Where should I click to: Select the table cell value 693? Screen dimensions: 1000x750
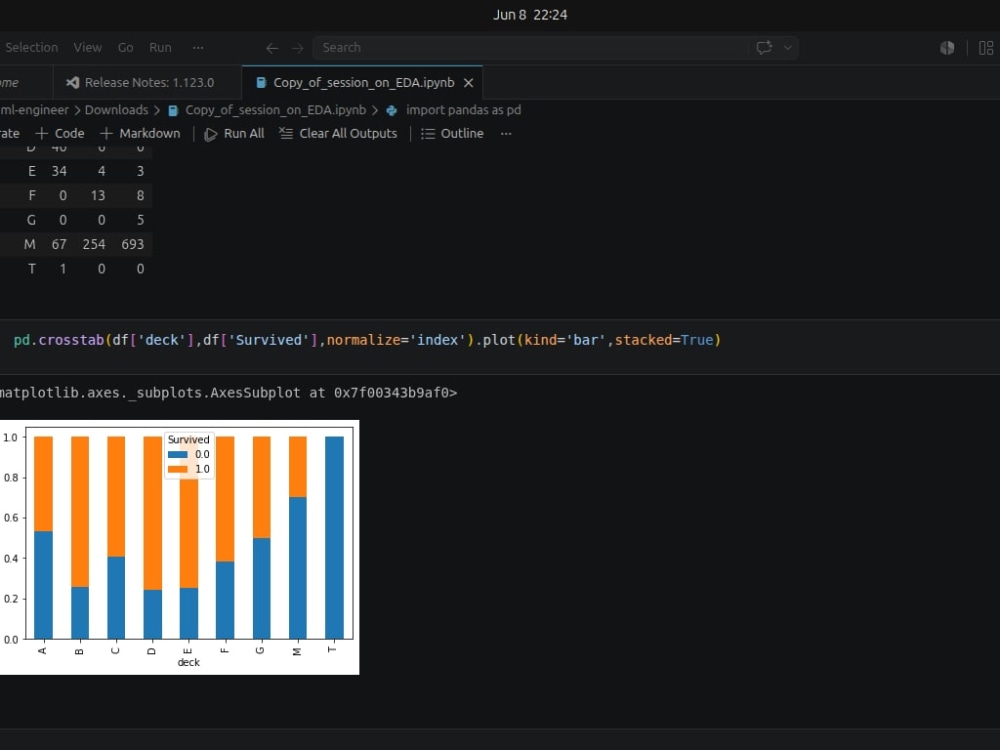pyautogui.click(x=133, y=244)
